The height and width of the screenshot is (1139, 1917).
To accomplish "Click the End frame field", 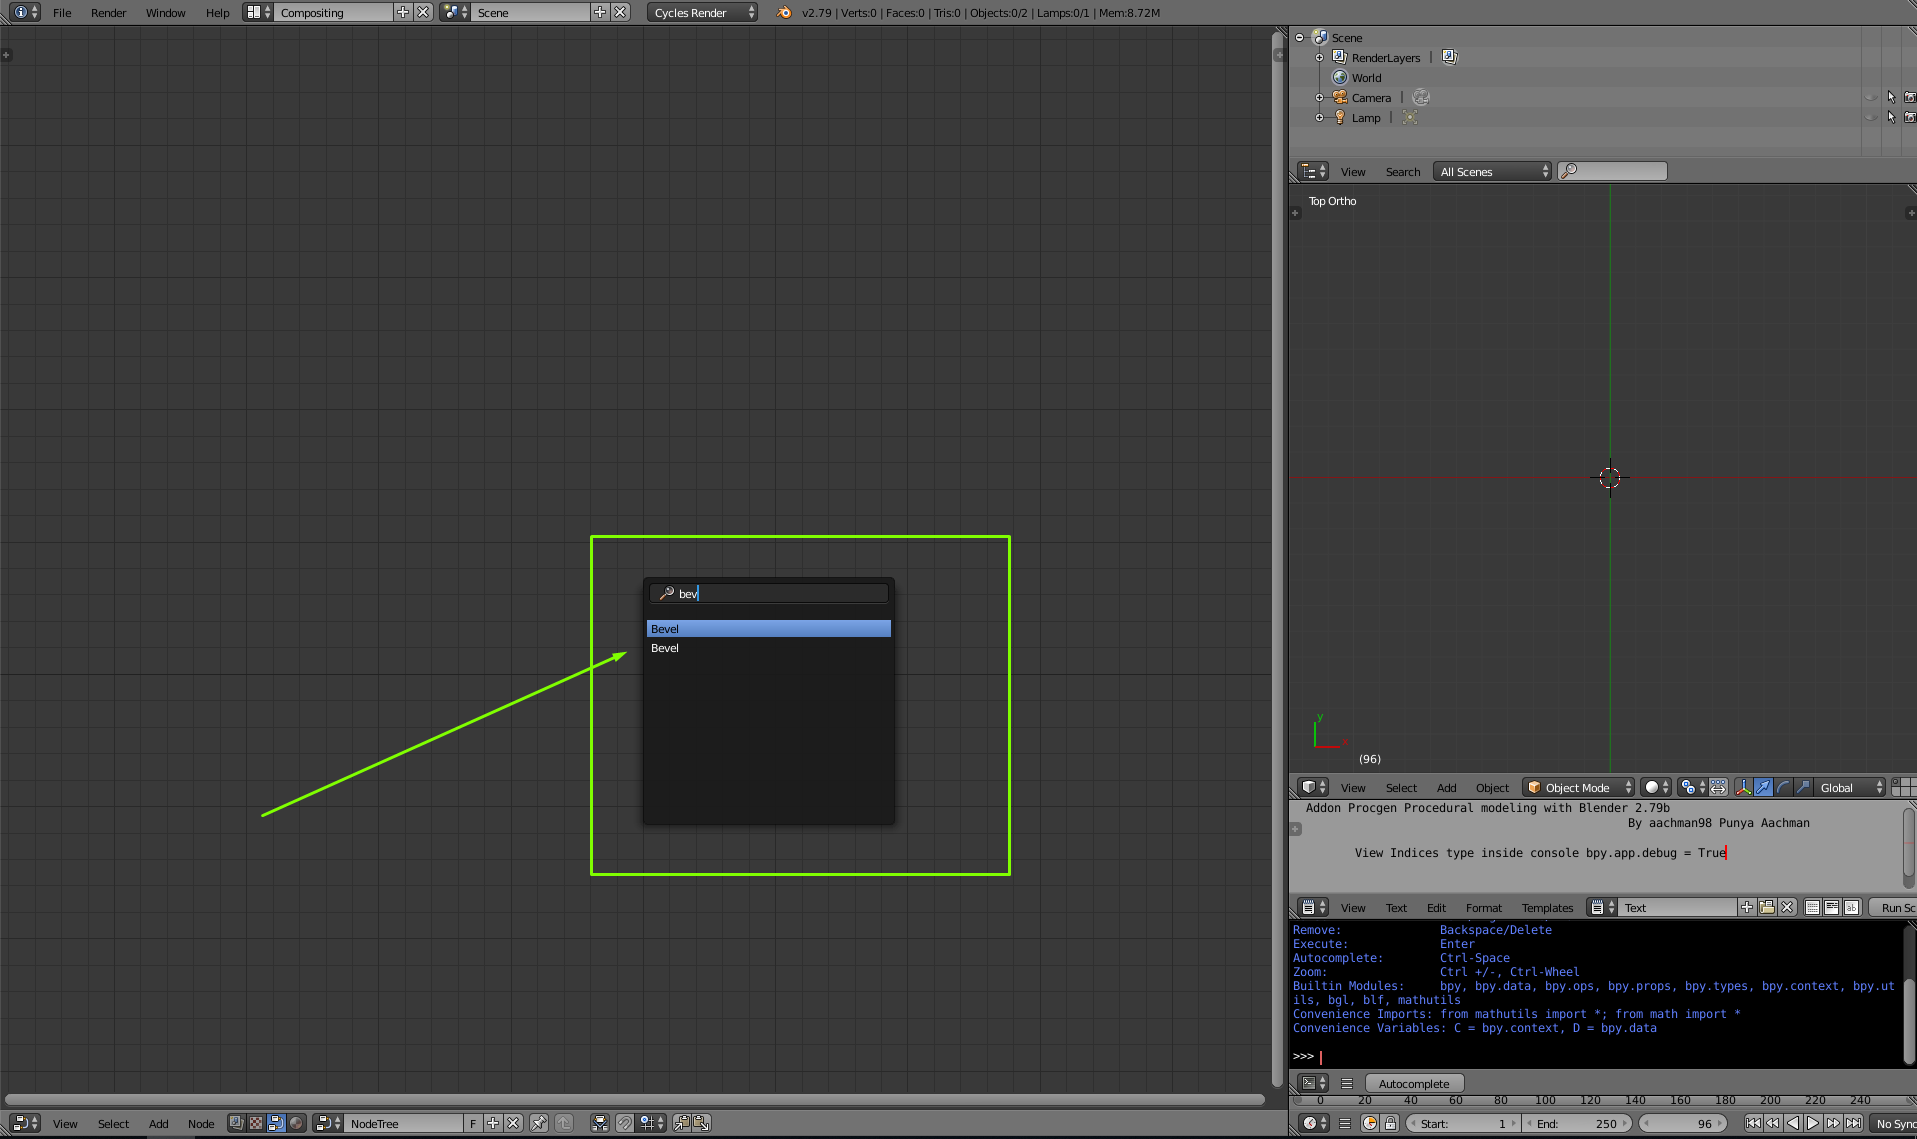I will (x=1577, y=1124).
